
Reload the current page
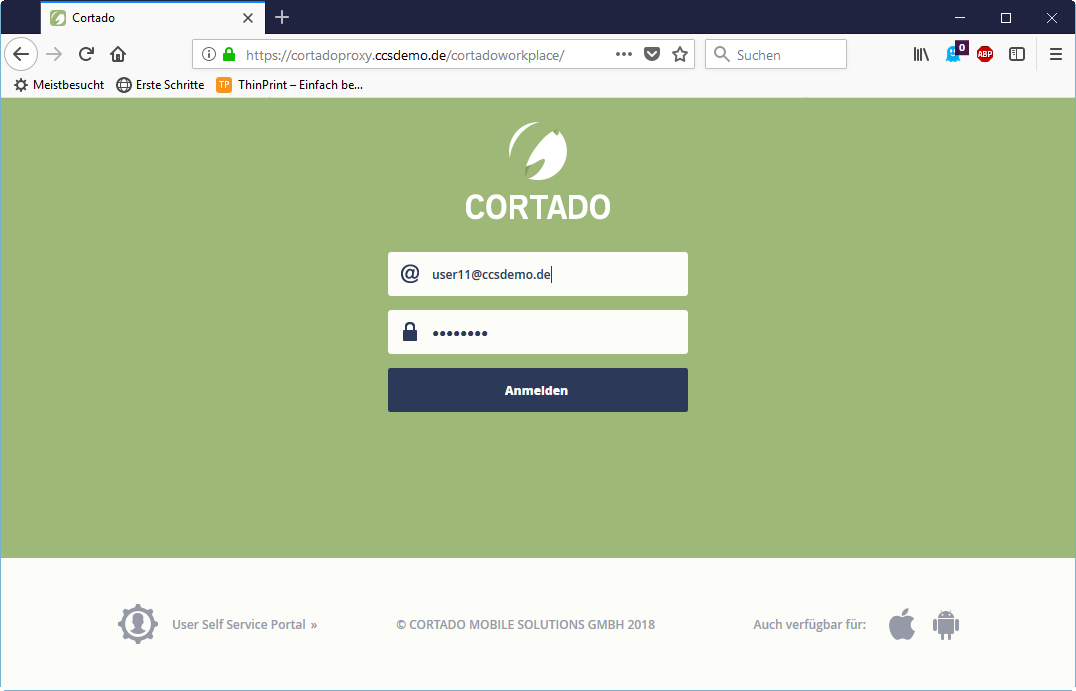click(86, 54)
